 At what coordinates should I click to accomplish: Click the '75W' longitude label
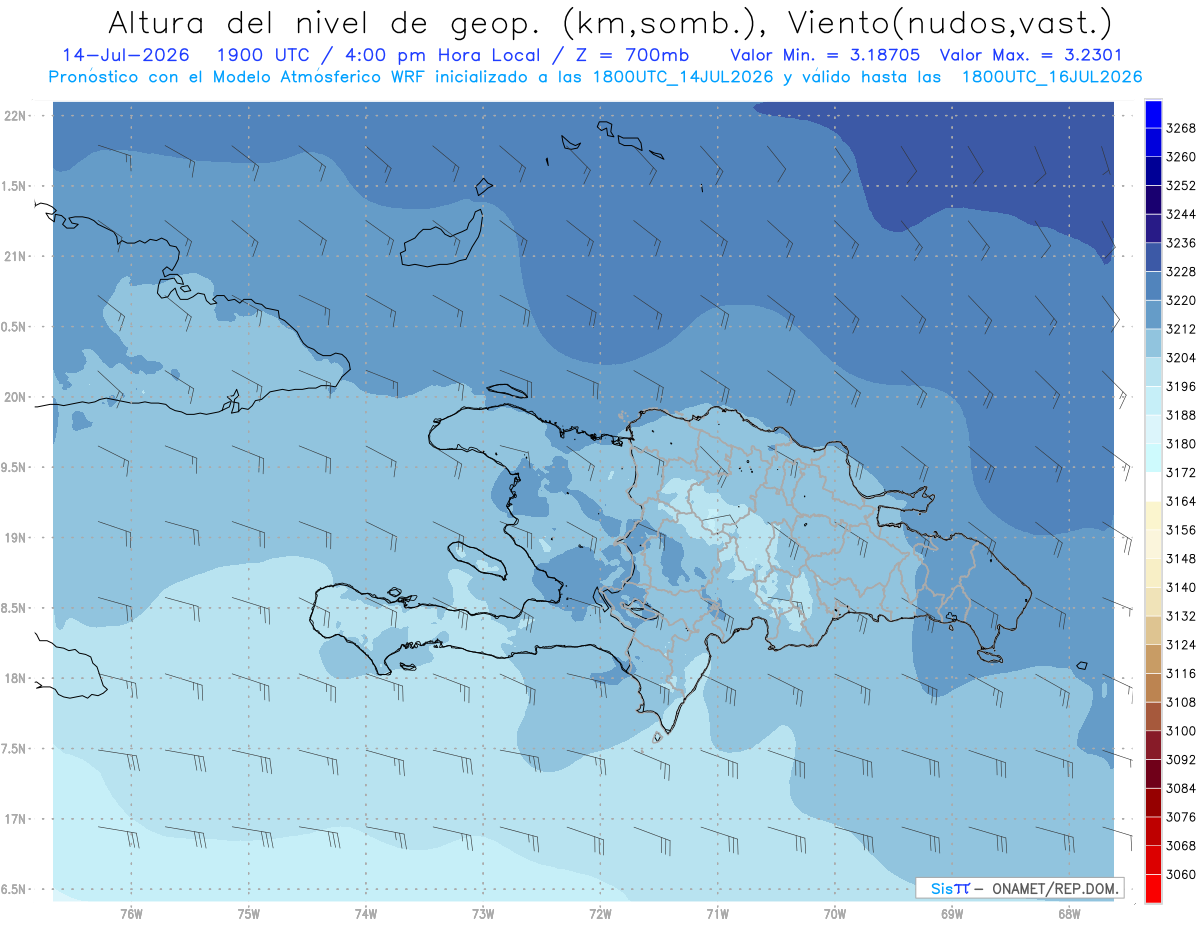248,914
